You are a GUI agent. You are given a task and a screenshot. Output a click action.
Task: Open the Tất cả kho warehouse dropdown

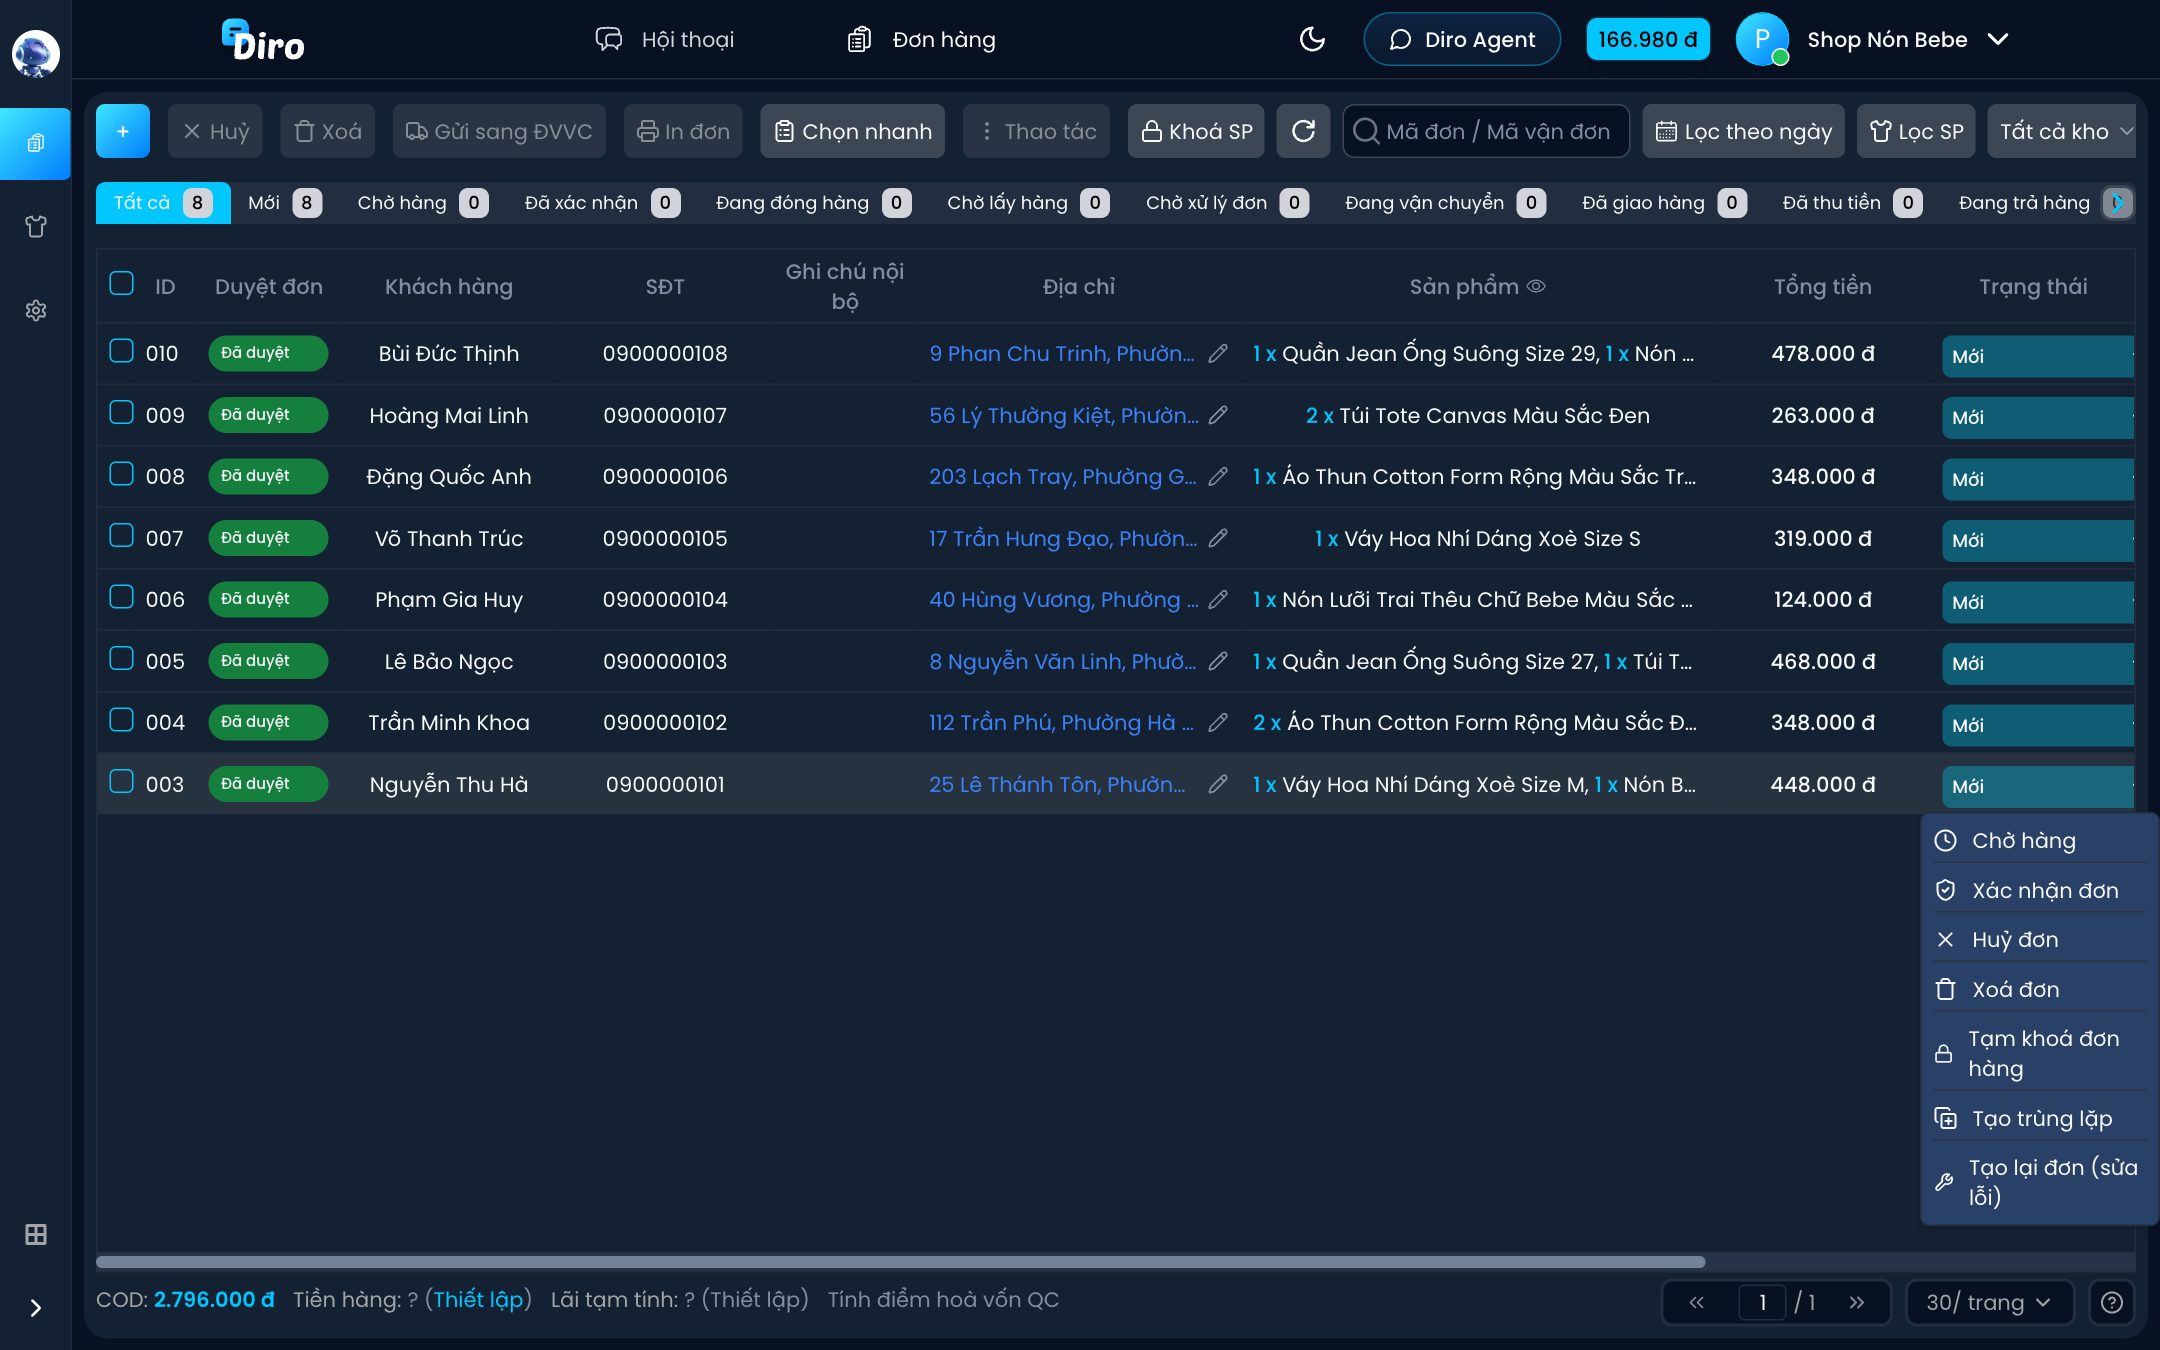2062,131
